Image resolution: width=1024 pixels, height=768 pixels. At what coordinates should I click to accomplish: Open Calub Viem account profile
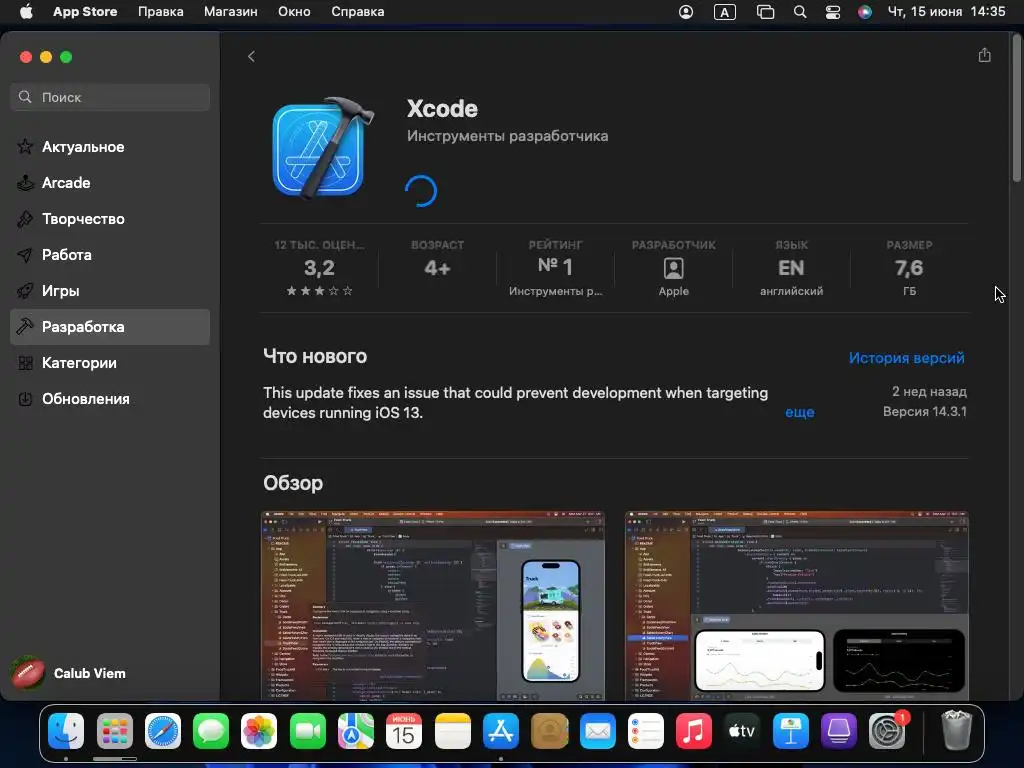[x=69, y=673]
